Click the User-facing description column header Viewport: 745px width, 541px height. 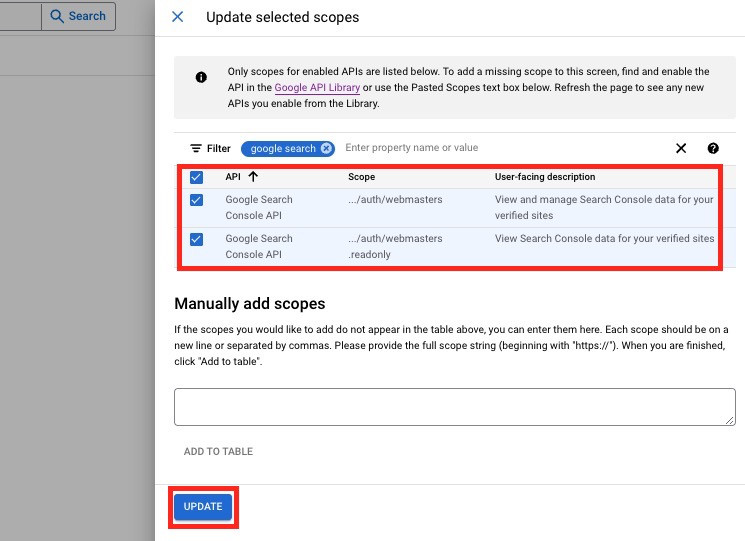[544, 177]
